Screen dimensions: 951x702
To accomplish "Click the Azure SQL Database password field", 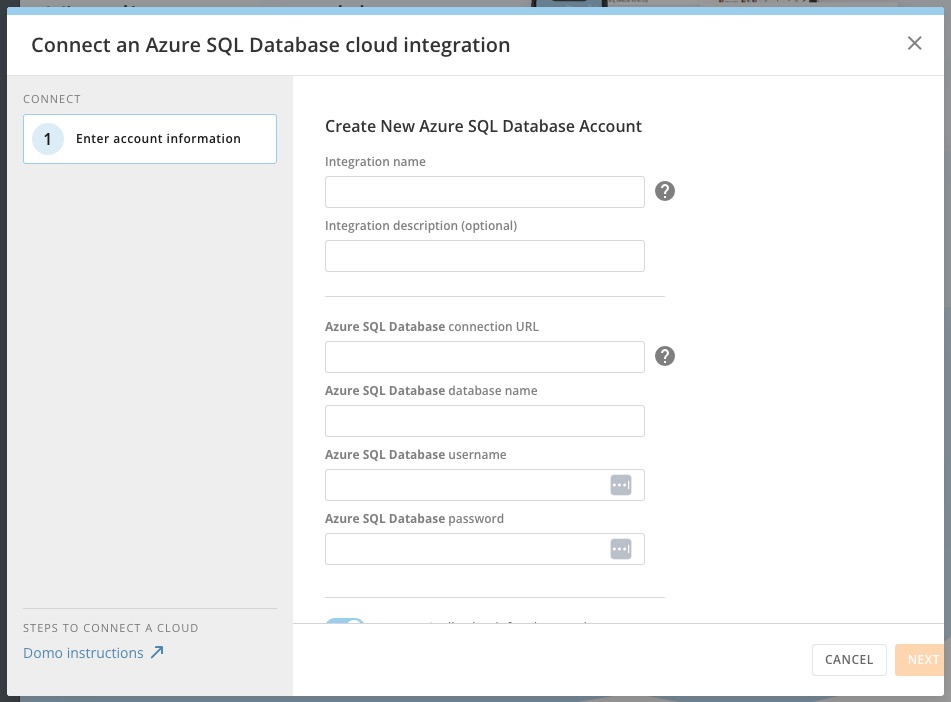I will point(470,548).
